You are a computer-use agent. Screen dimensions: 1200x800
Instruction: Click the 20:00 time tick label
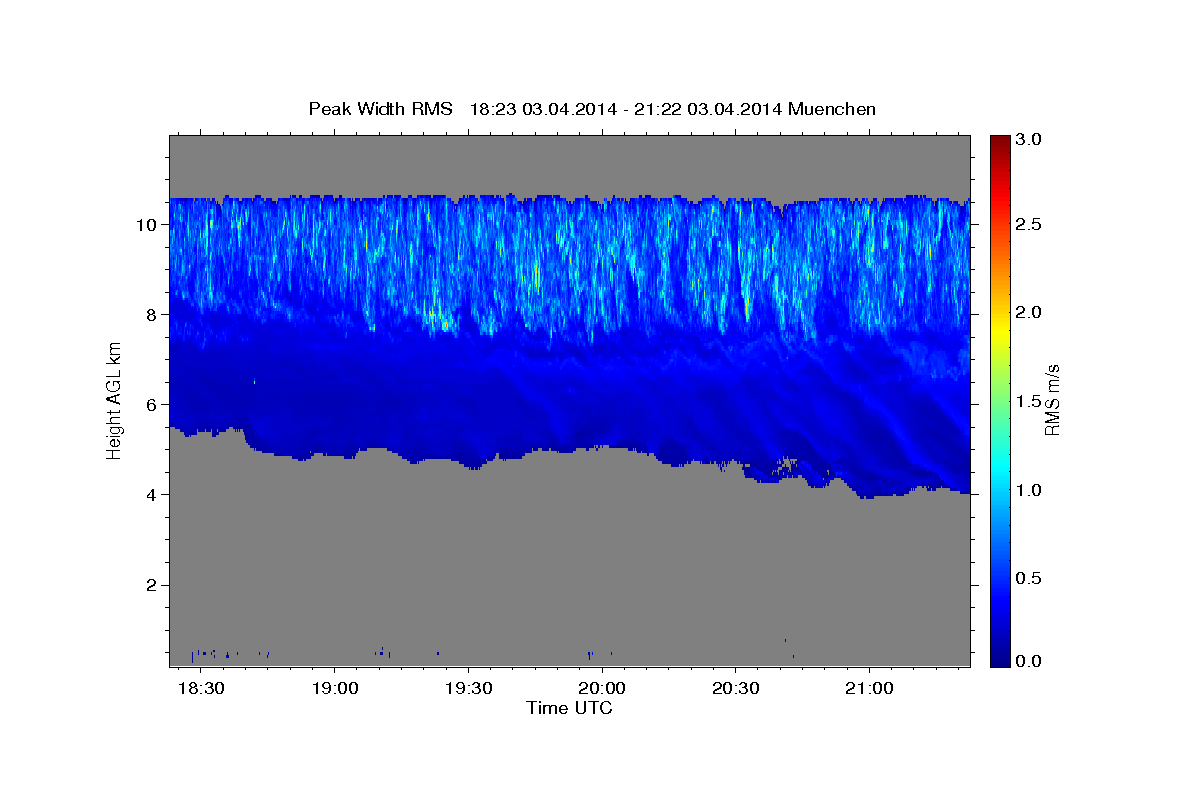click(602, 690)
